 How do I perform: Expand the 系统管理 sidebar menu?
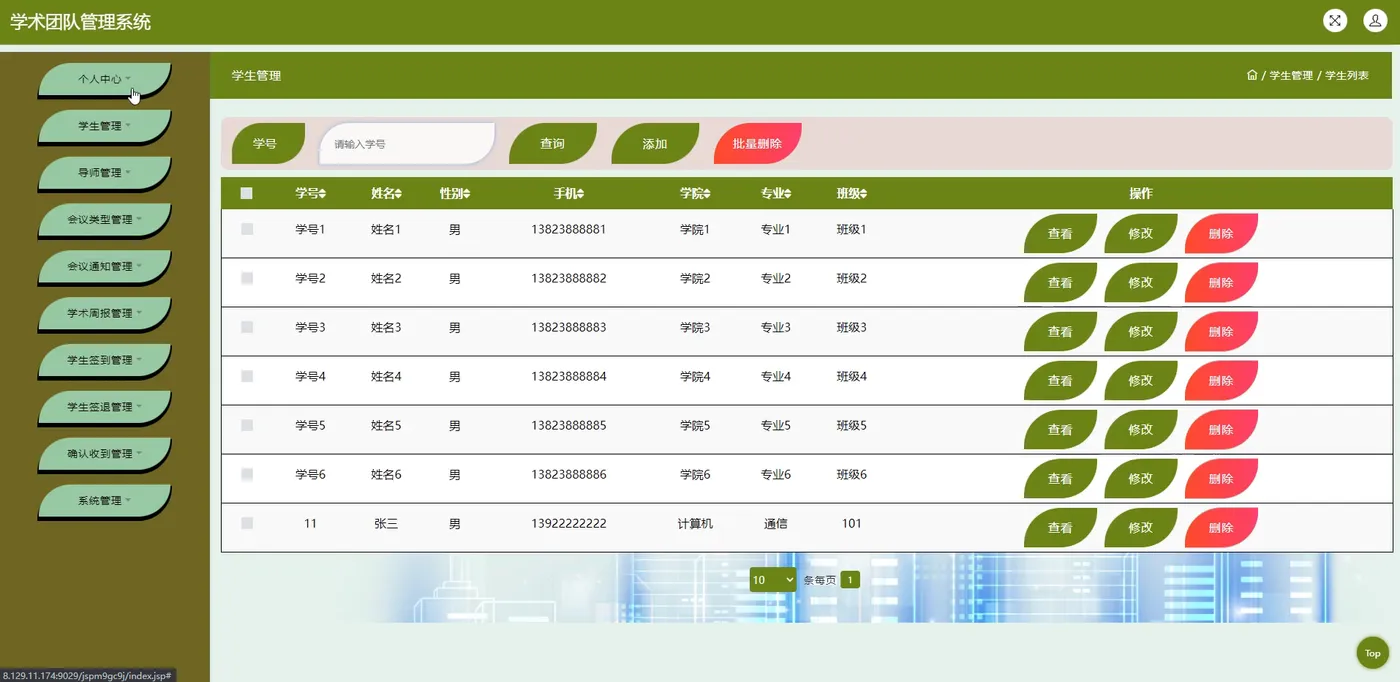tap(105, 501)
